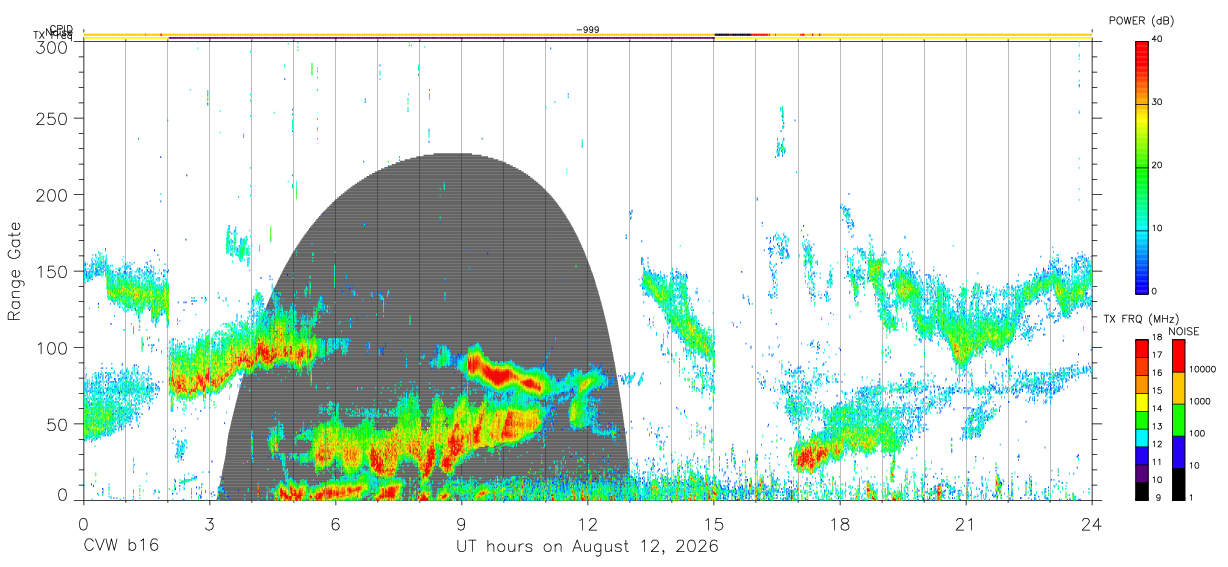Click the 300 tick on Range Gate axis
1228x567 pixels.
click(x=53, y=48)
